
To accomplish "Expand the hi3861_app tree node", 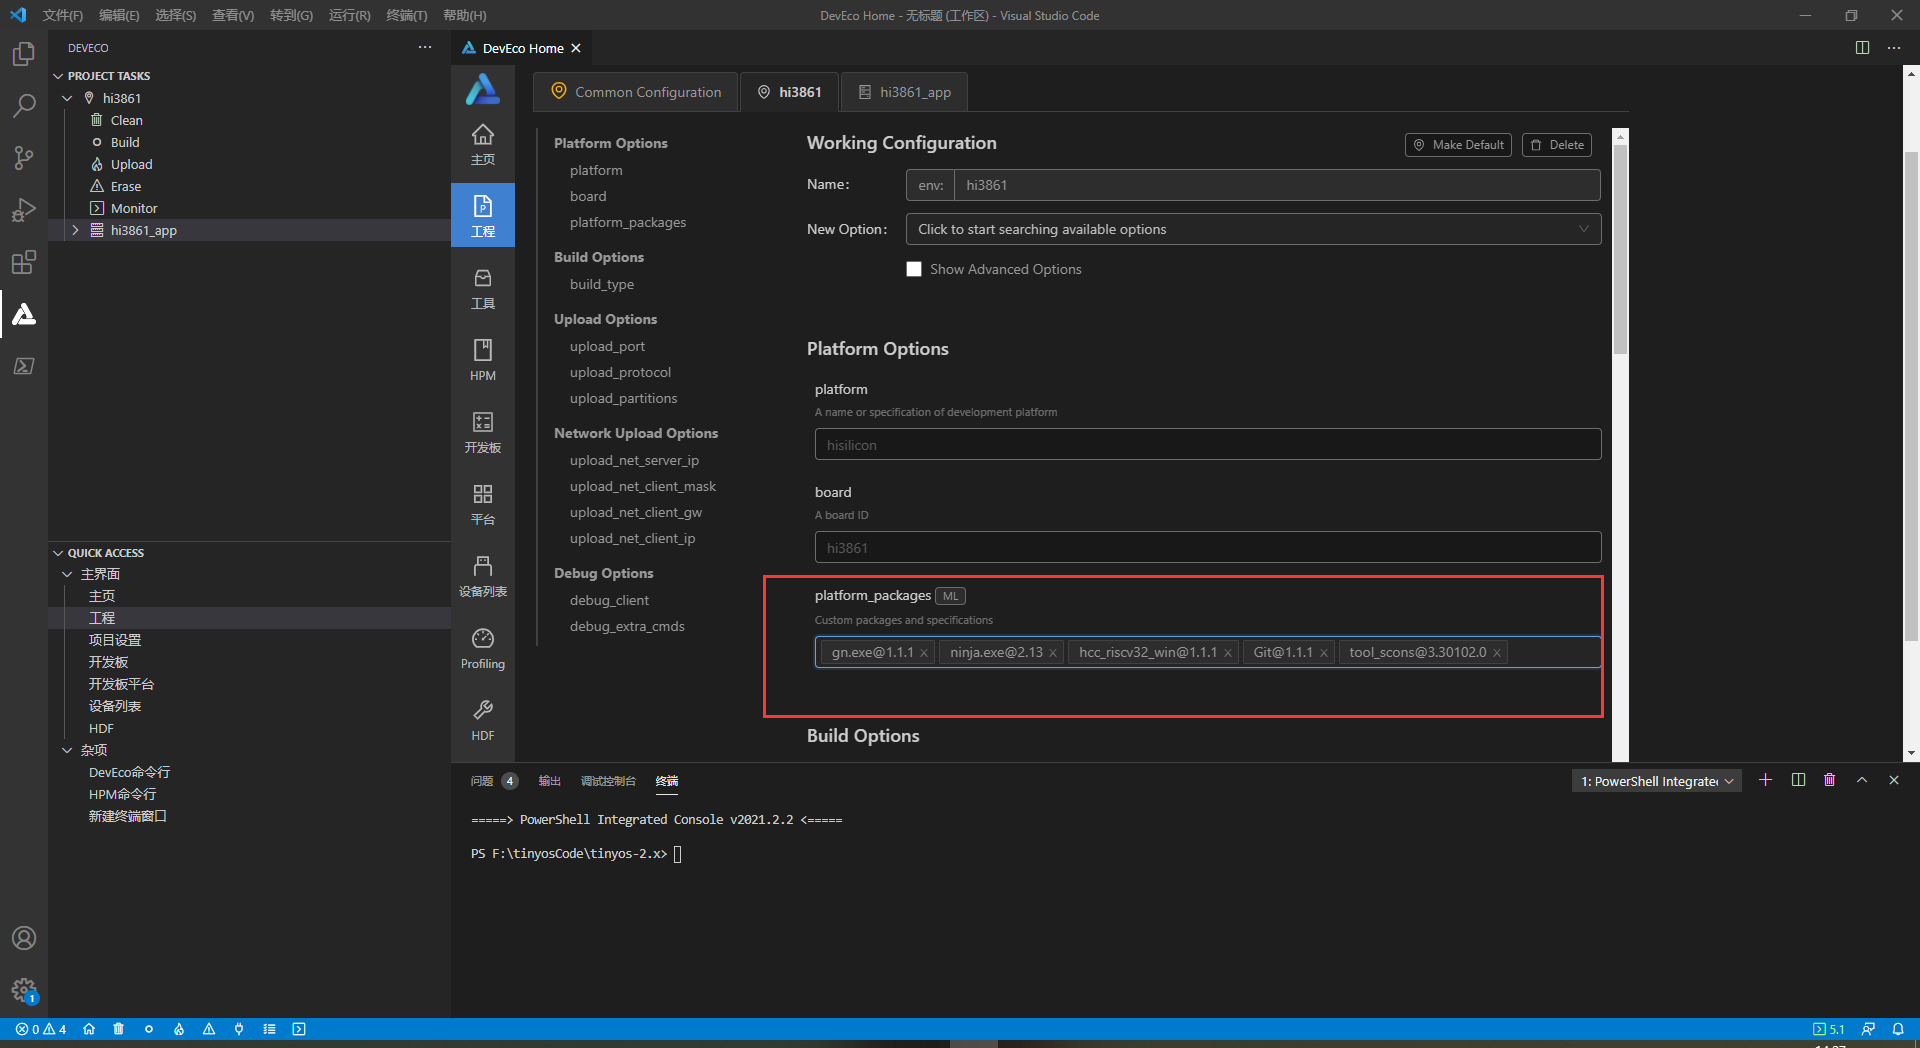I will 76,230.
